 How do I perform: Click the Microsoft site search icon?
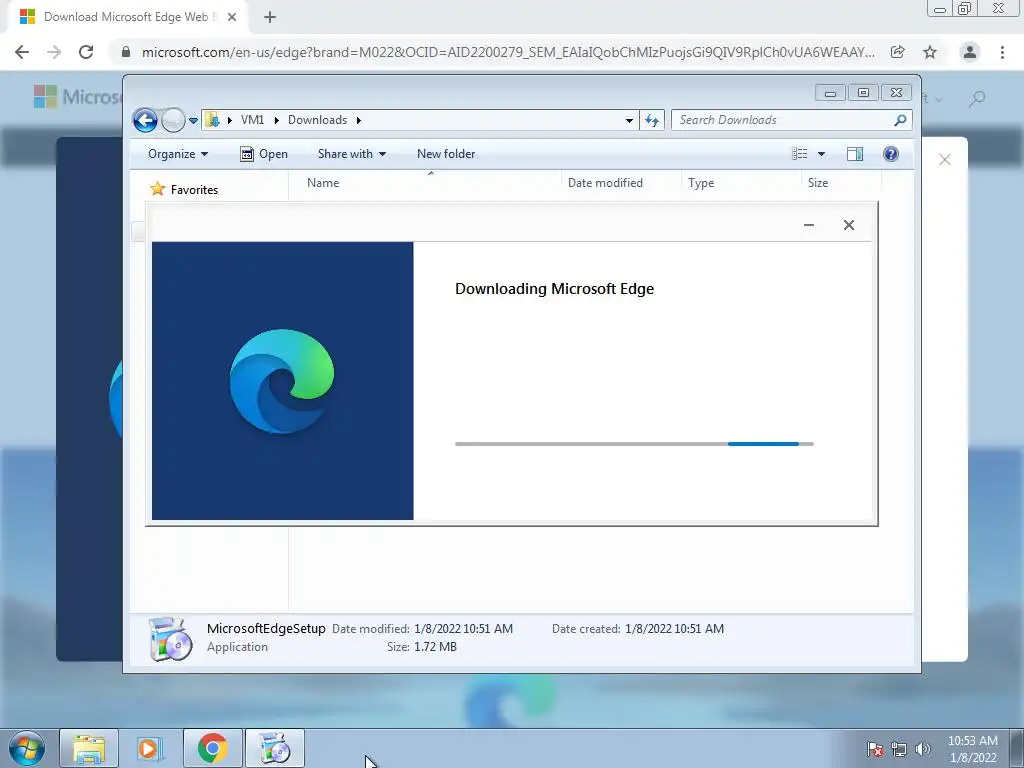click(x=977, y=99)
